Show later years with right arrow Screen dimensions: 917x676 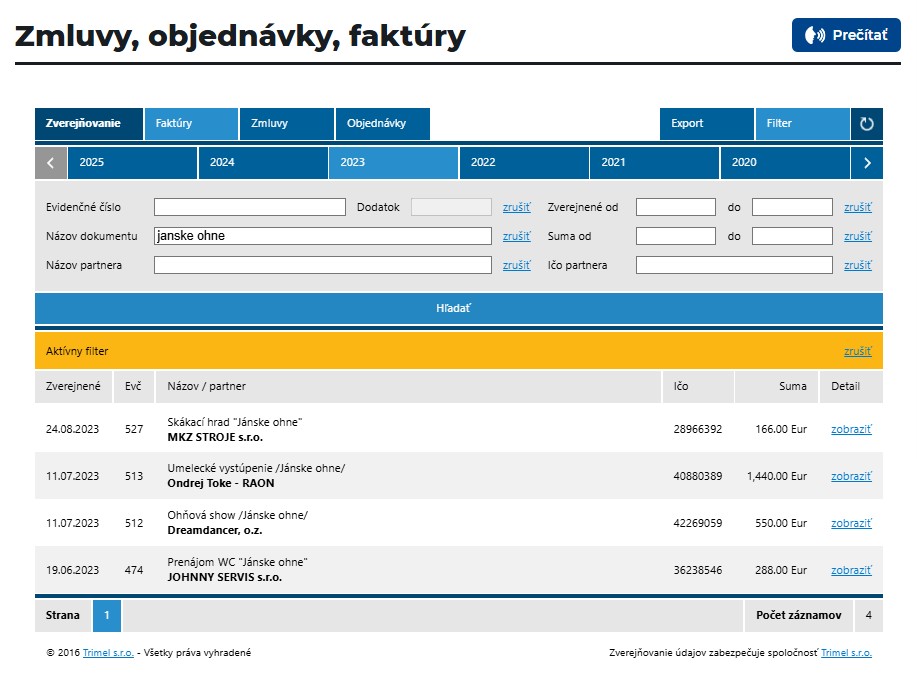tap(867, 163)
